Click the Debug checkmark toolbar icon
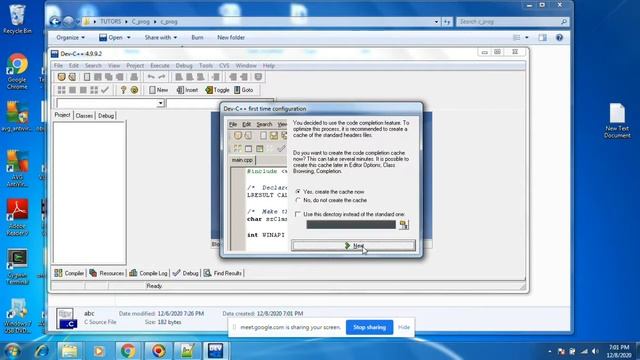Image resolution: width=640 pixels, height=360 pixels. pos(105,90)
